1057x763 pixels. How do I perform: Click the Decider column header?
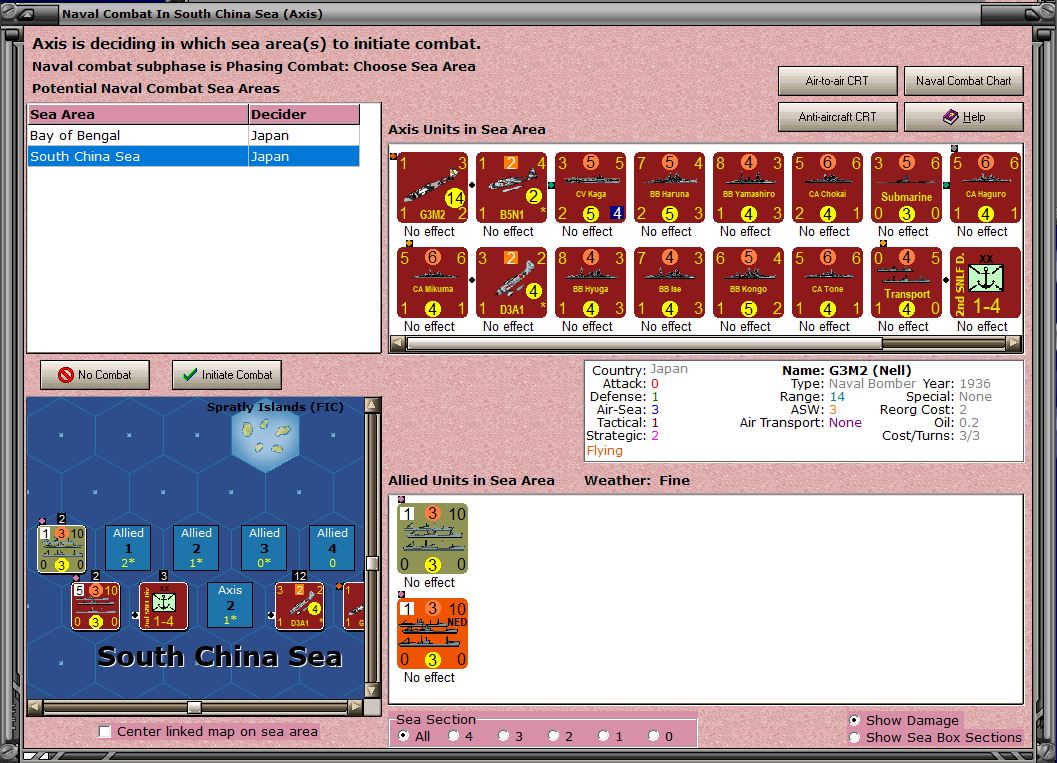pyautogui.click(x=304, y=115)
